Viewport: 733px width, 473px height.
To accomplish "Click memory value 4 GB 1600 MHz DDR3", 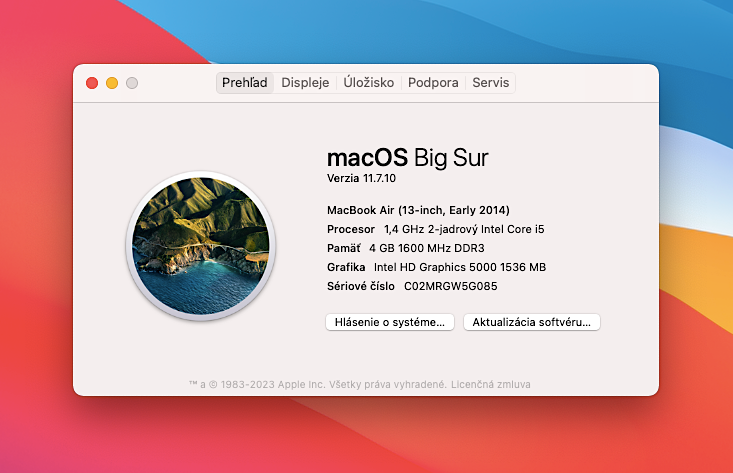I will coord(427,248).
